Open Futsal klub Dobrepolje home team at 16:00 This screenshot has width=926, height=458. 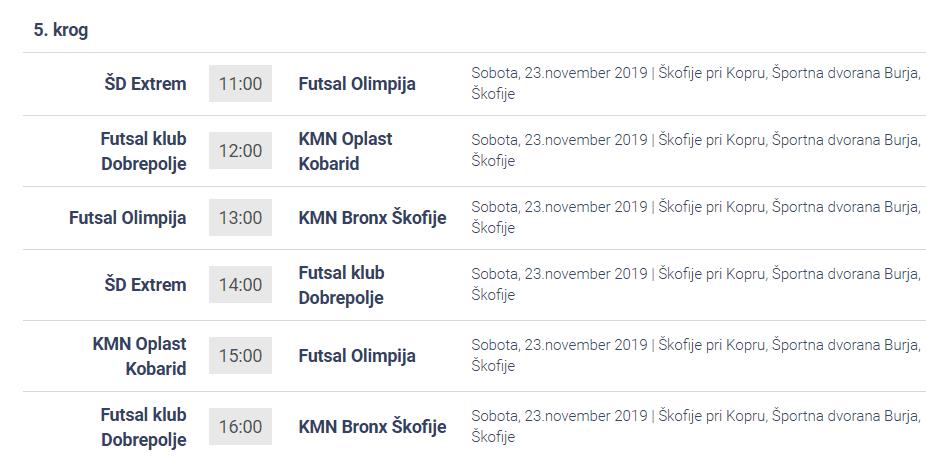click(144, 427)
